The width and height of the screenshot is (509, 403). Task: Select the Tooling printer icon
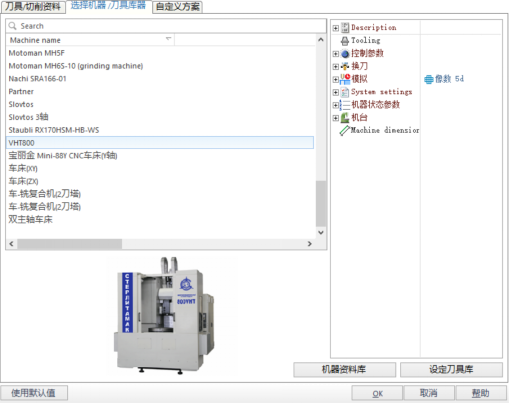345,41
